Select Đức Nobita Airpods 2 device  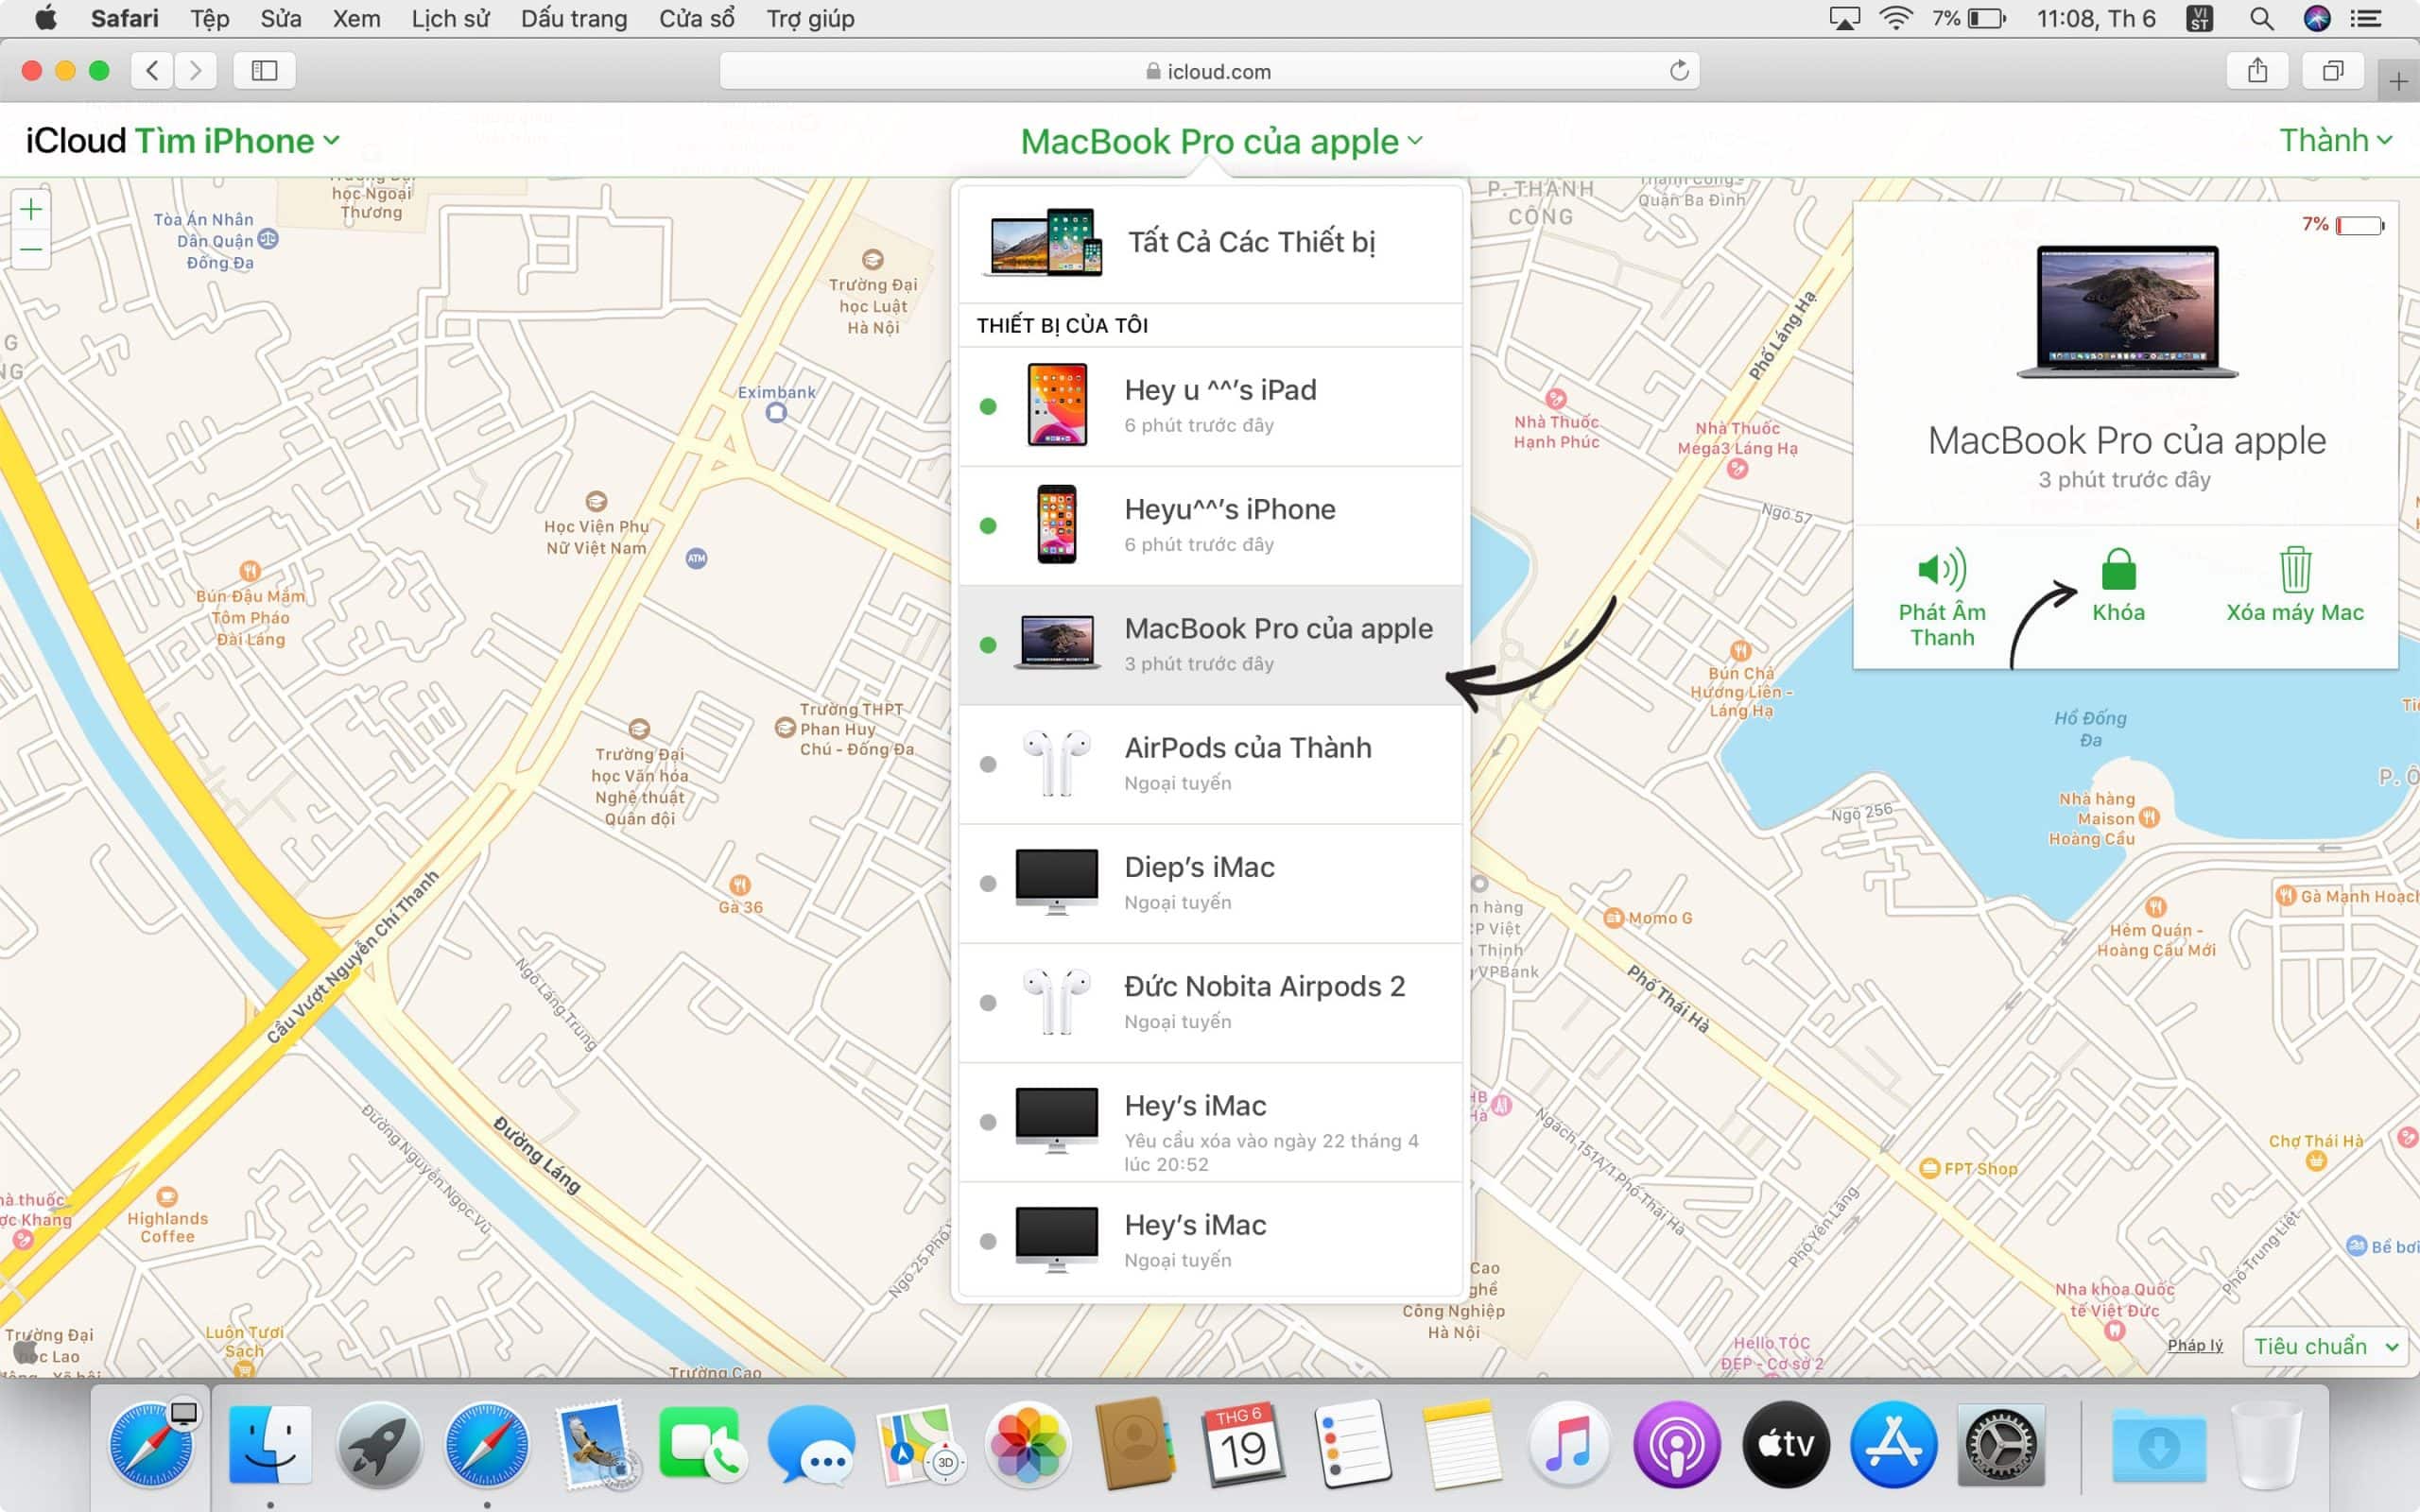pos(1210,1002)
